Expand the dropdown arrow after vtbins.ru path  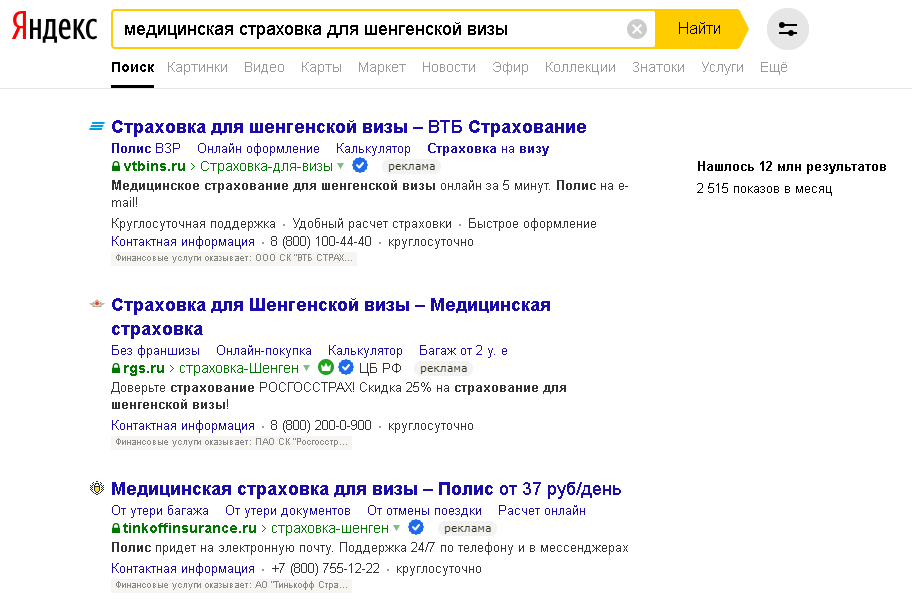click(x=340, y=166)
